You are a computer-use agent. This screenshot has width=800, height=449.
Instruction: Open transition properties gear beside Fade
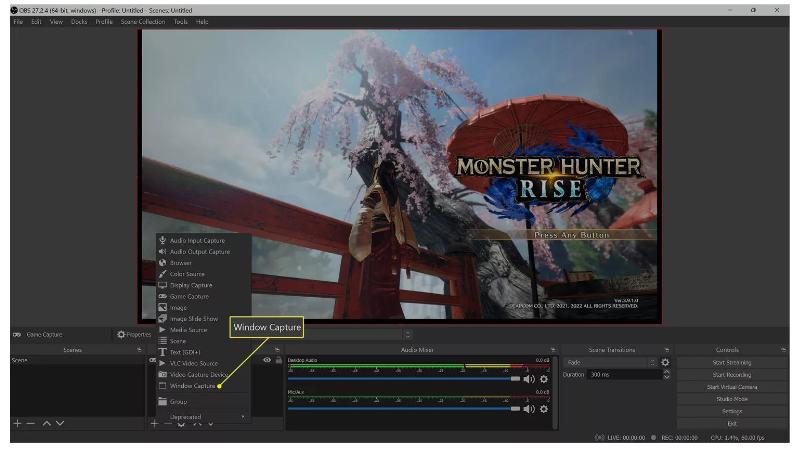pos(665,362)
